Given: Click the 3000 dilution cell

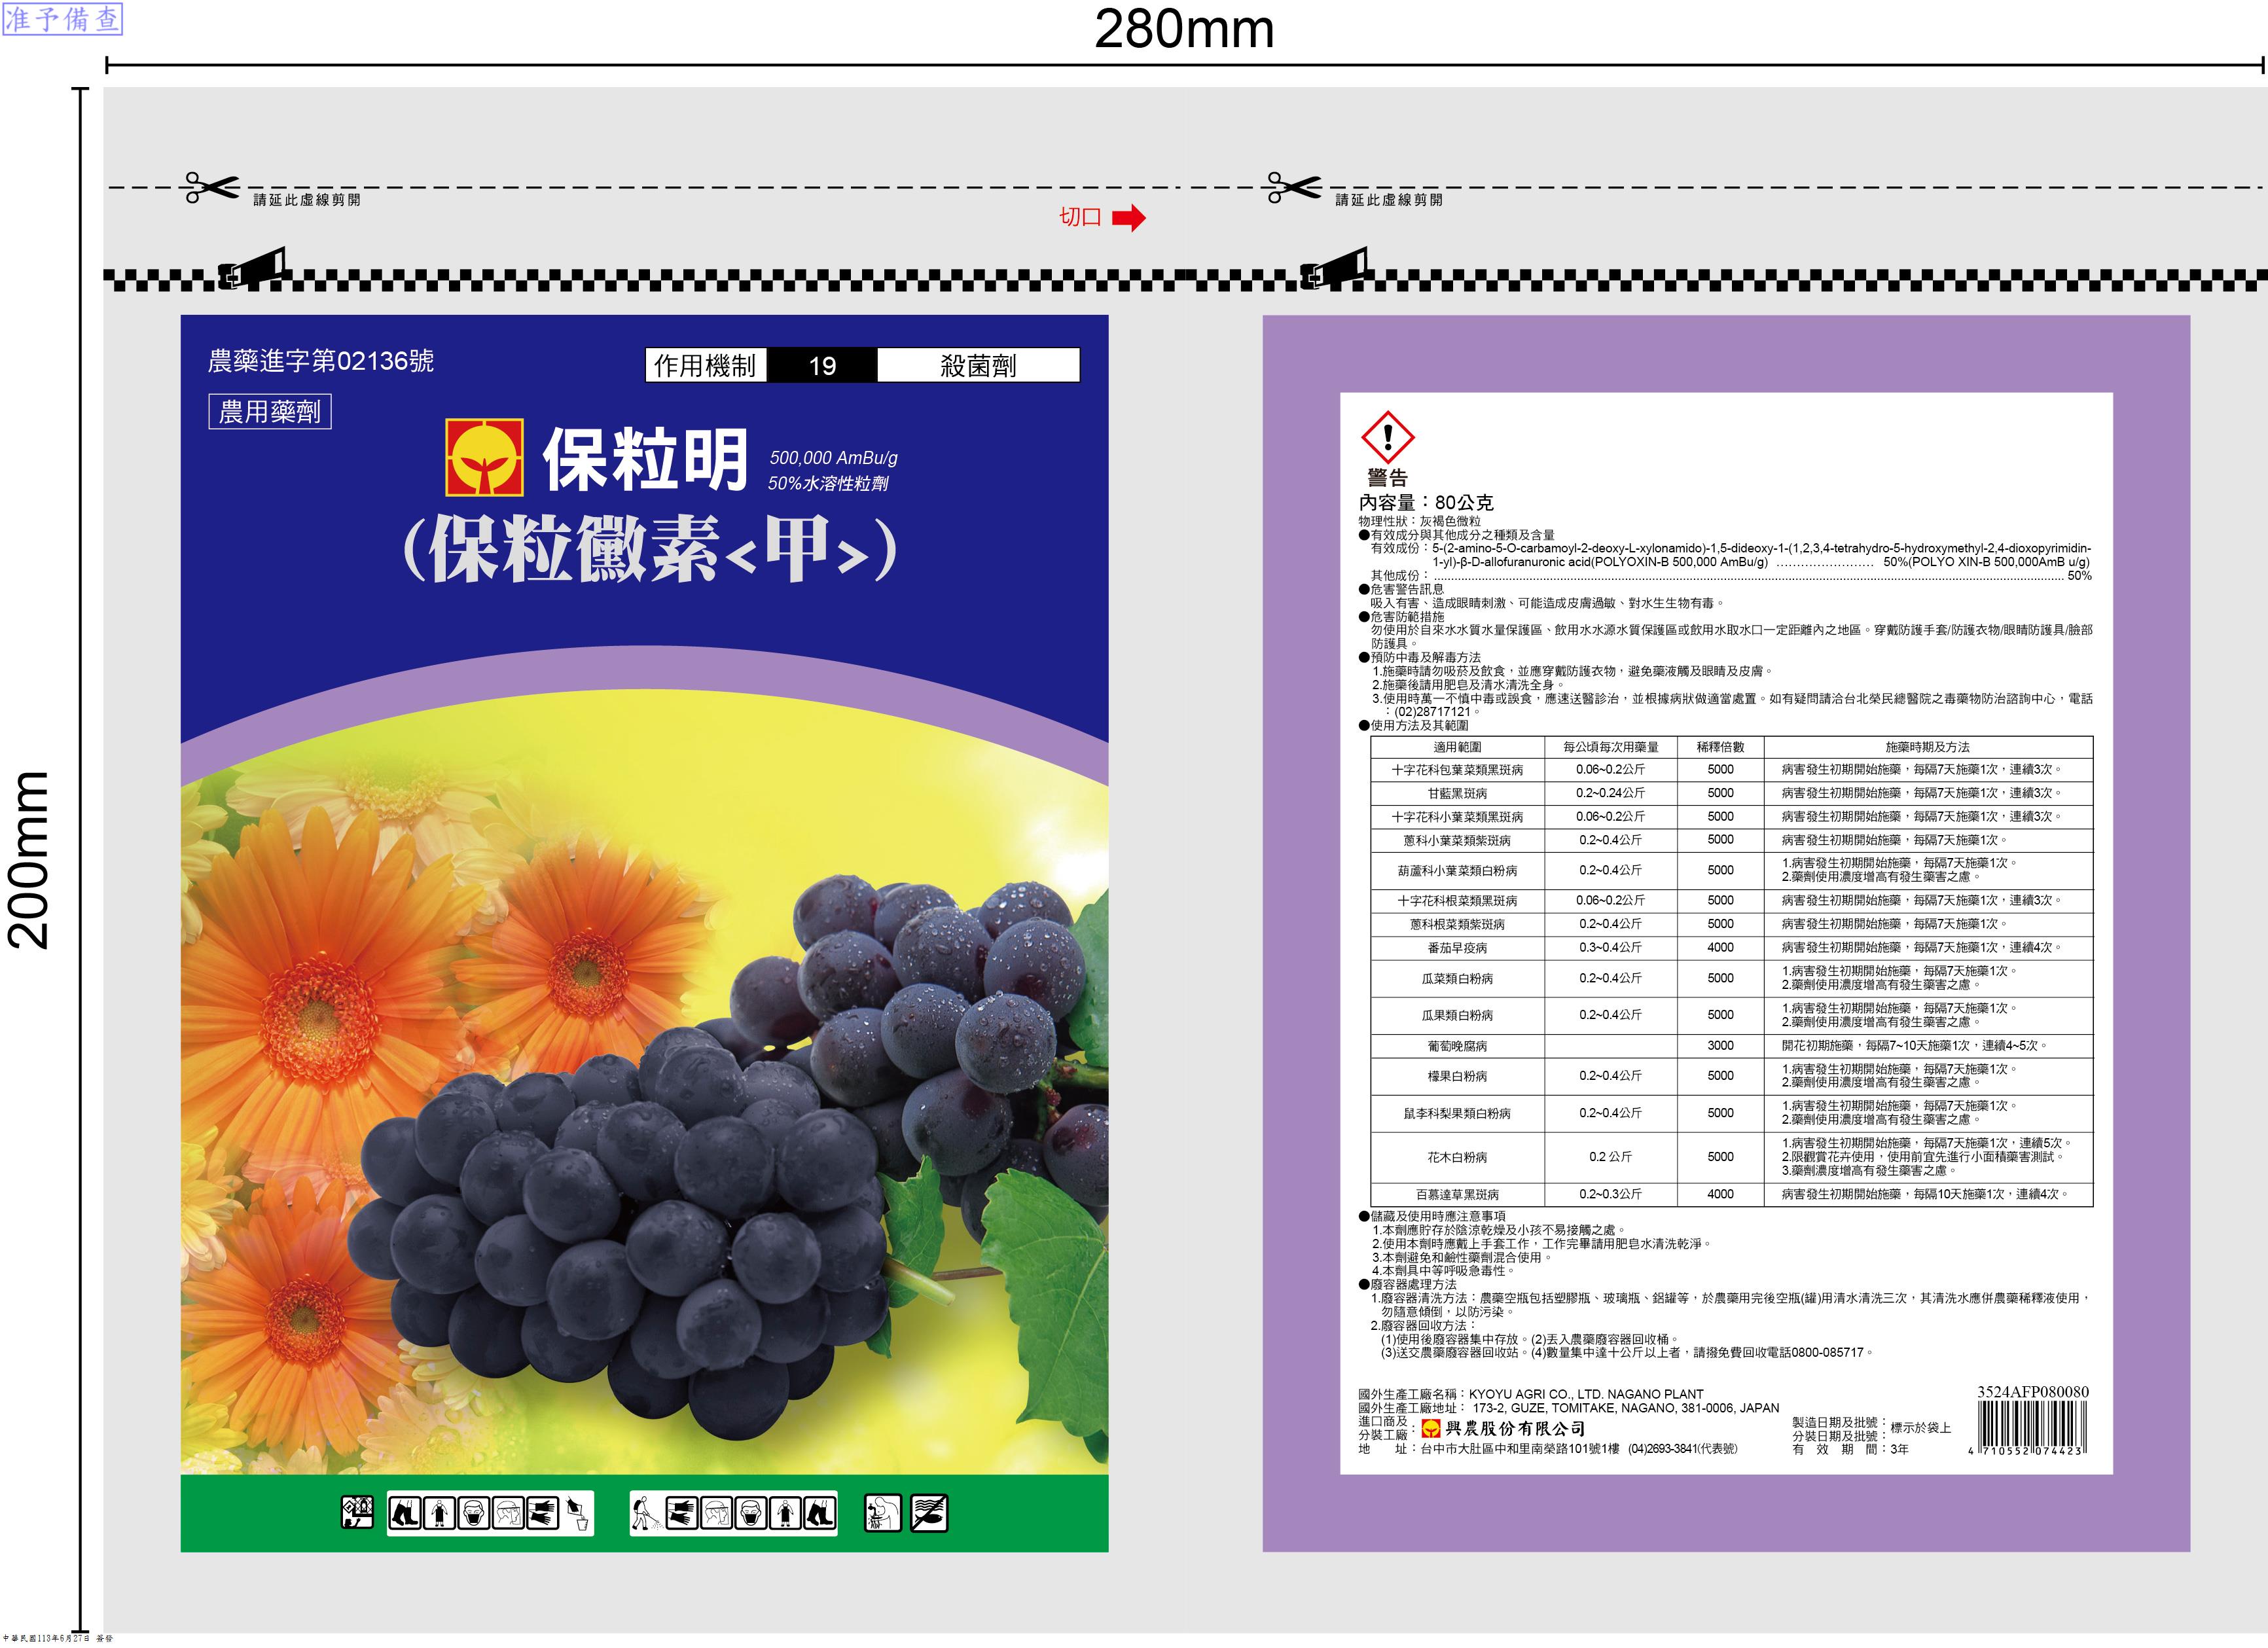Looking at the screenshot, I should [1720, 1046].
